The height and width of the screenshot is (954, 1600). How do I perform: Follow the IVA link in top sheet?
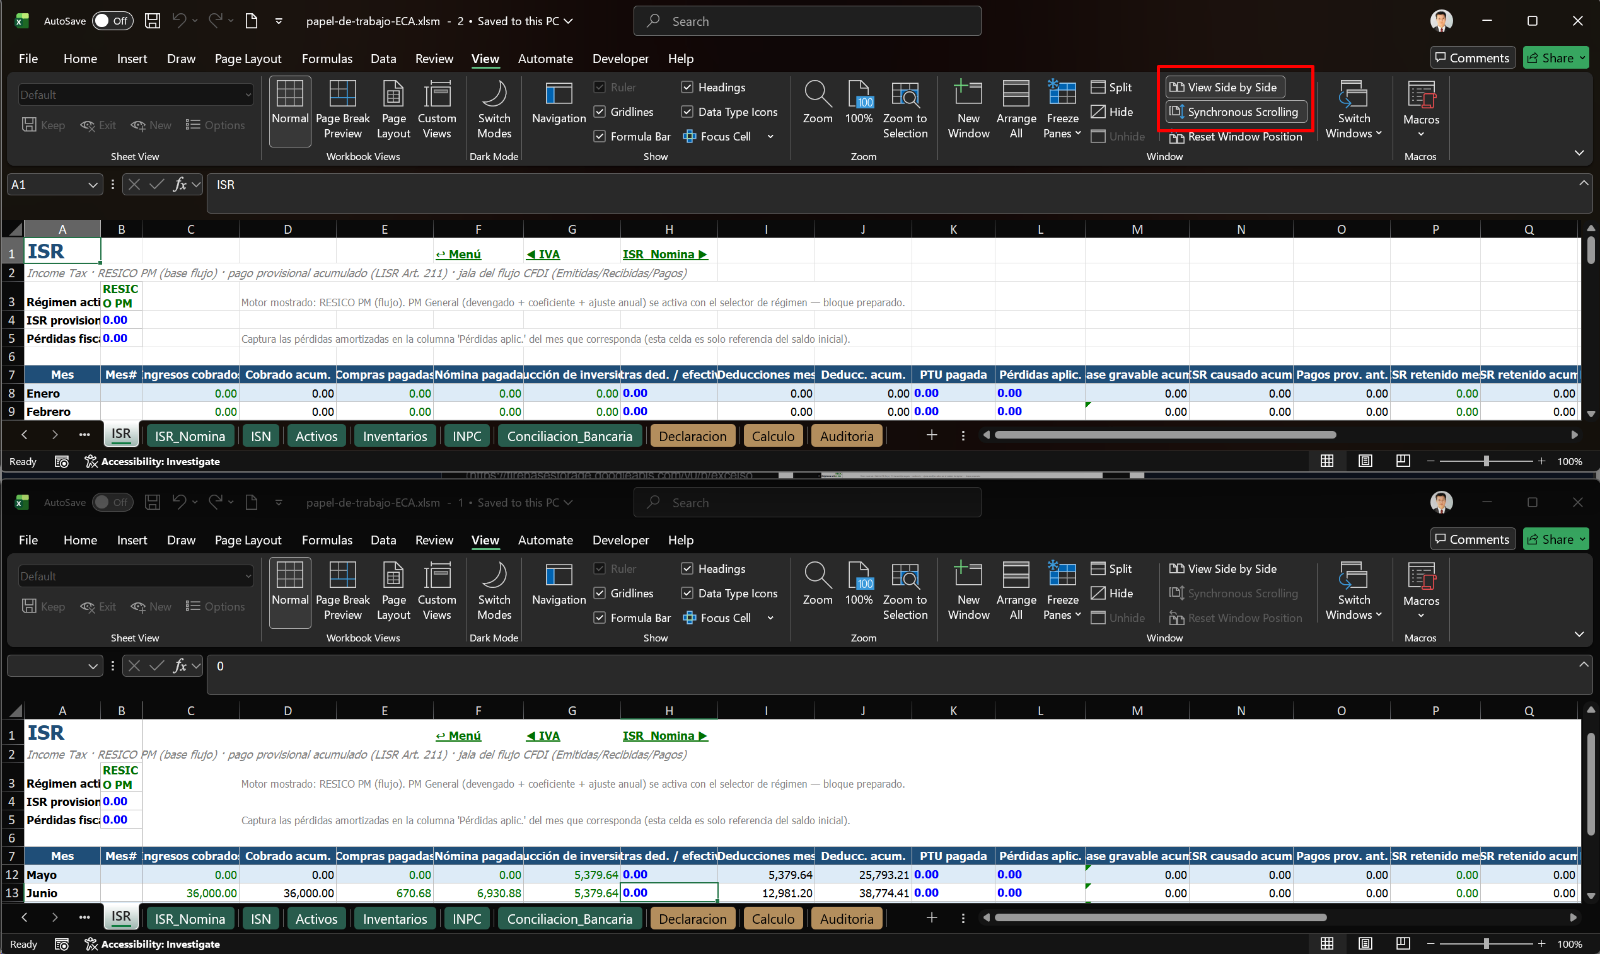(x=543, y=254)
